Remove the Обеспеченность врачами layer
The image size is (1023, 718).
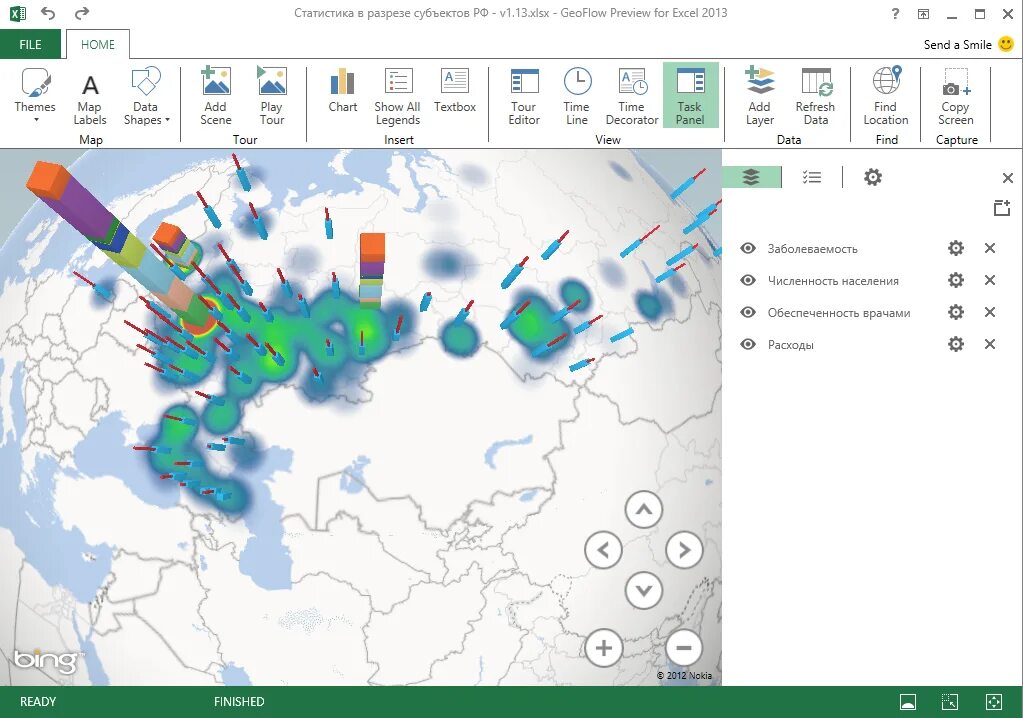pos(990,312)
